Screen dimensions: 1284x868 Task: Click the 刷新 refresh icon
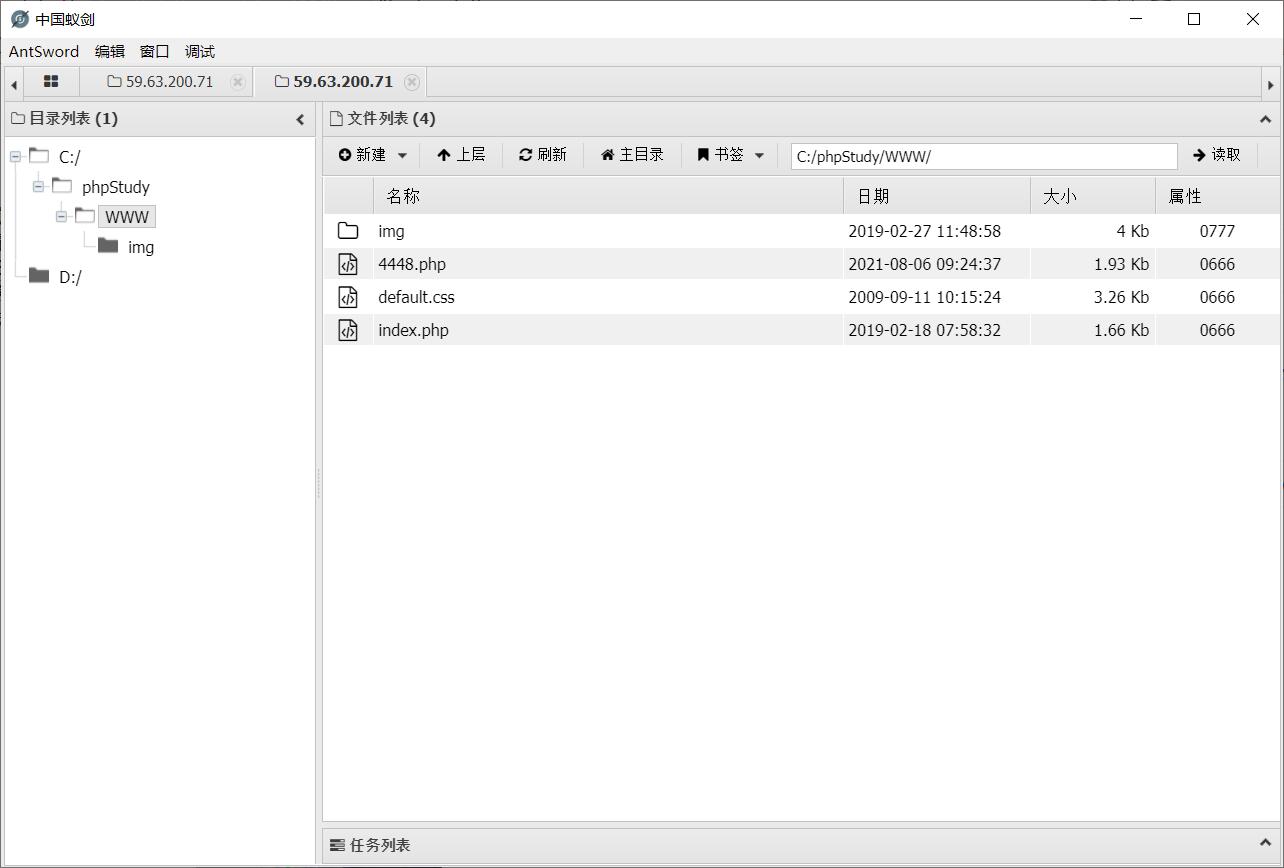click(524, 154)
